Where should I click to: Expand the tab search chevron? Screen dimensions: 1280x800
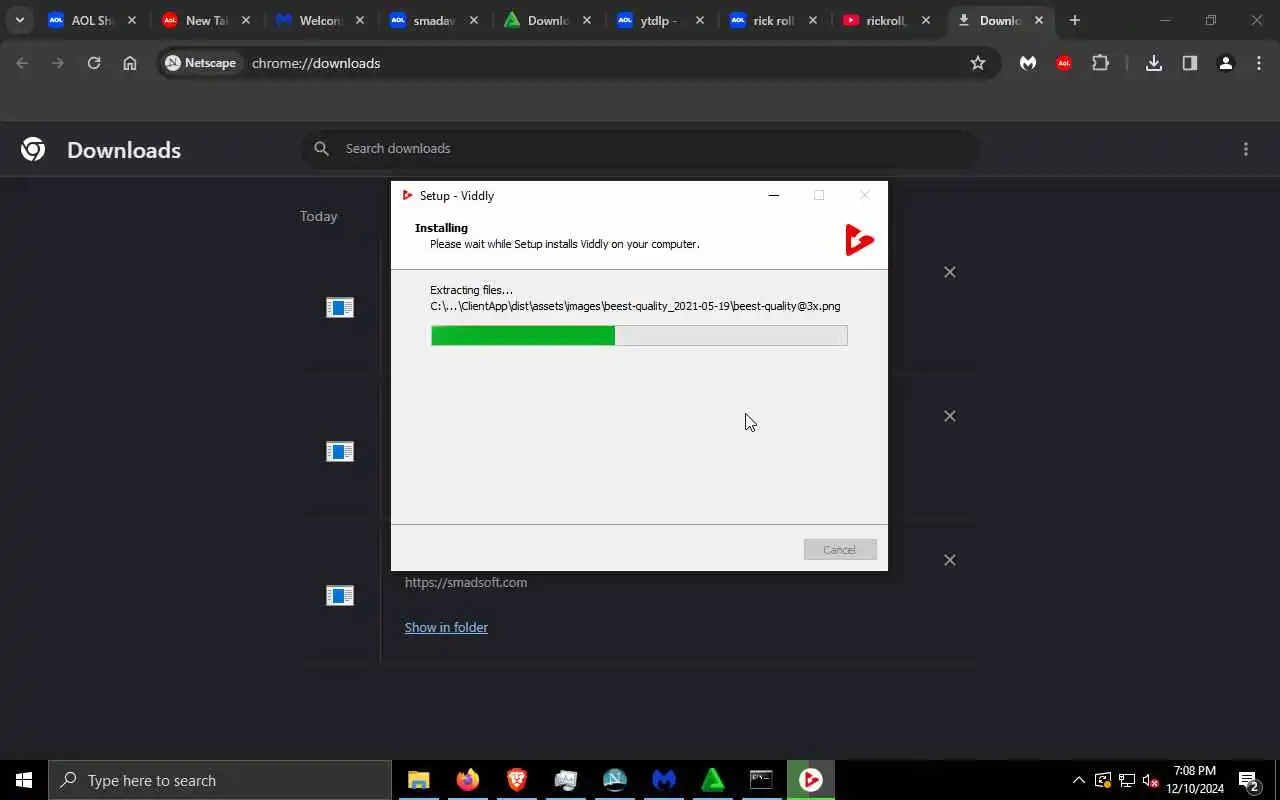coord(19,20)
